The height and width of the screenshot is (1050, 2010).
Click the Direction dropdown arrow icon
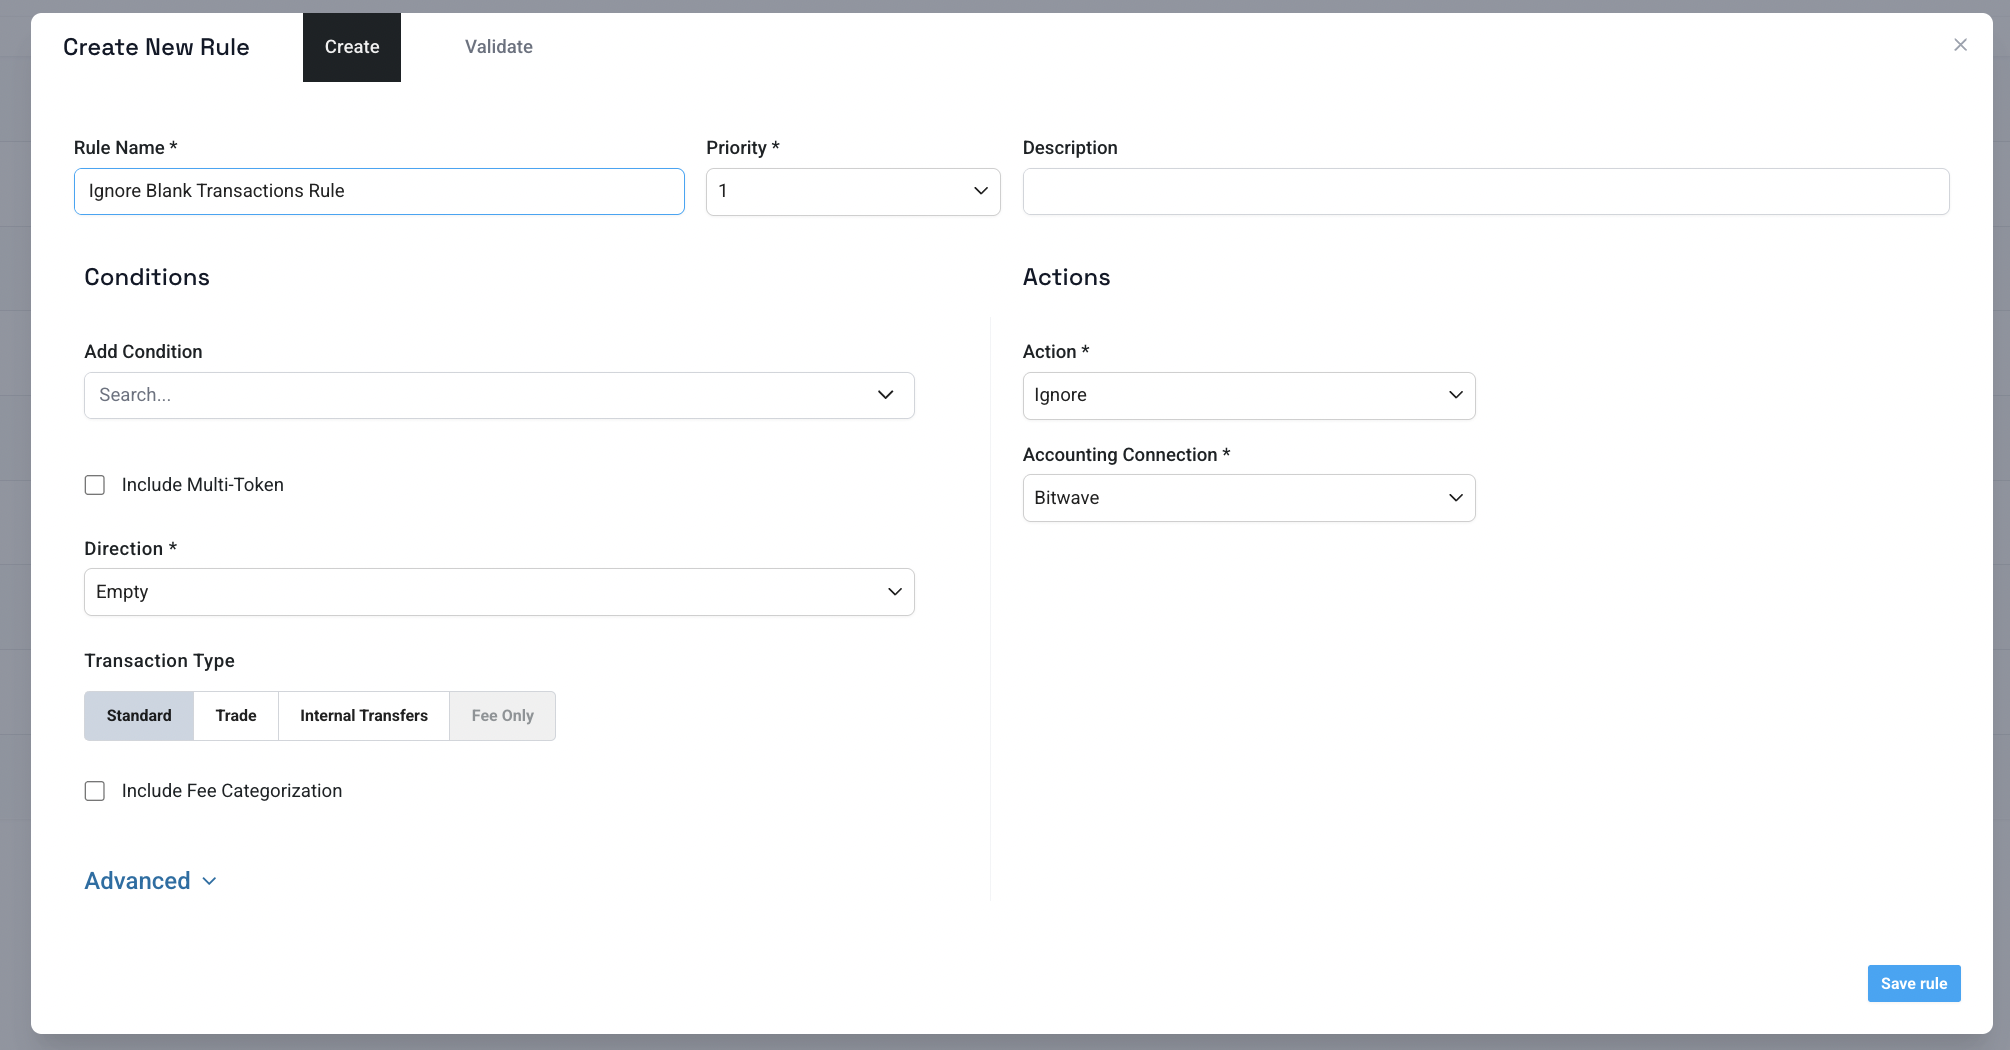(894, 592)
